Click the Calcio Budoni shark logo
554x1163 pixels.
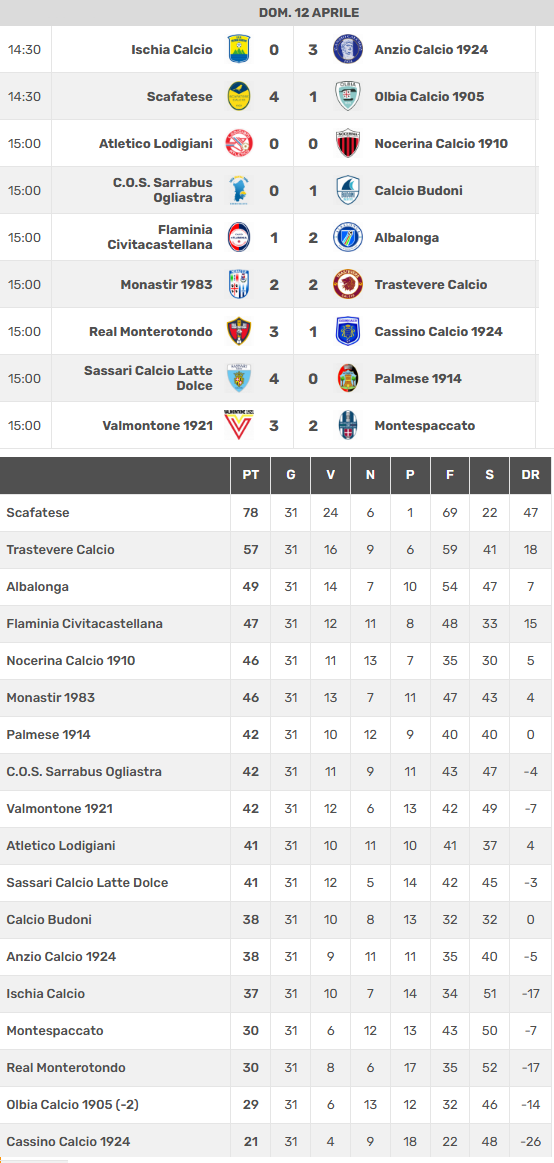coord(348,191)
